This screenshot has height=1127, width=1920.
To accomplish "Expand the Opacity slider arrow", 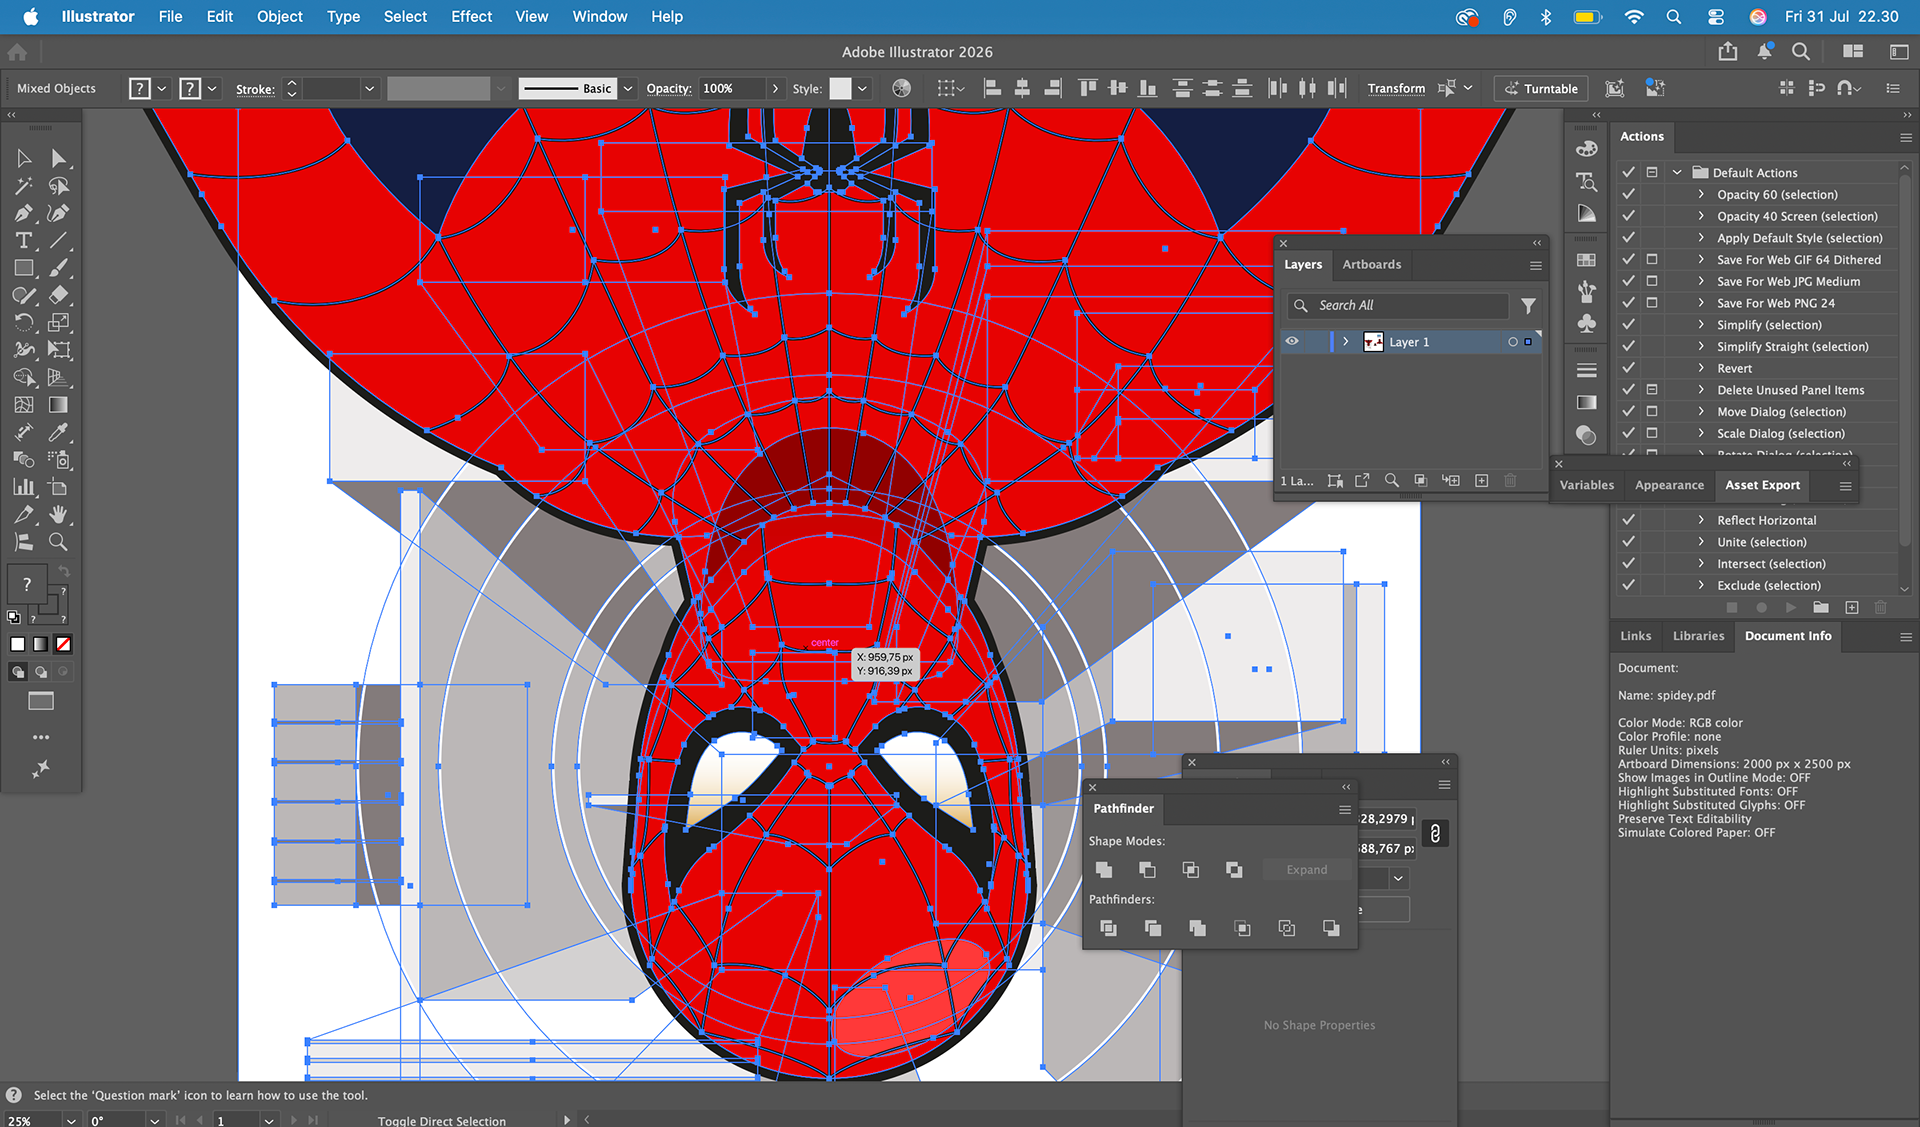I will [775, 89].
